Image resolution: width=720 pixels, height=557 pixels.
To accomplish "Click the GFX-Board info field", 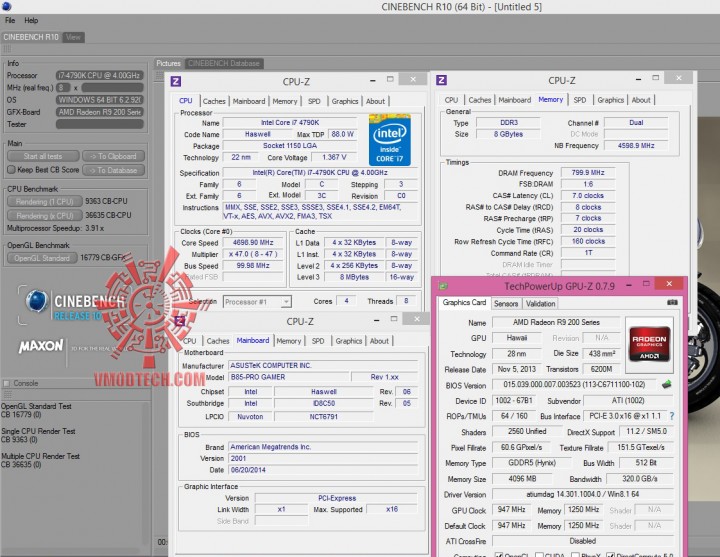I will 100,112.
